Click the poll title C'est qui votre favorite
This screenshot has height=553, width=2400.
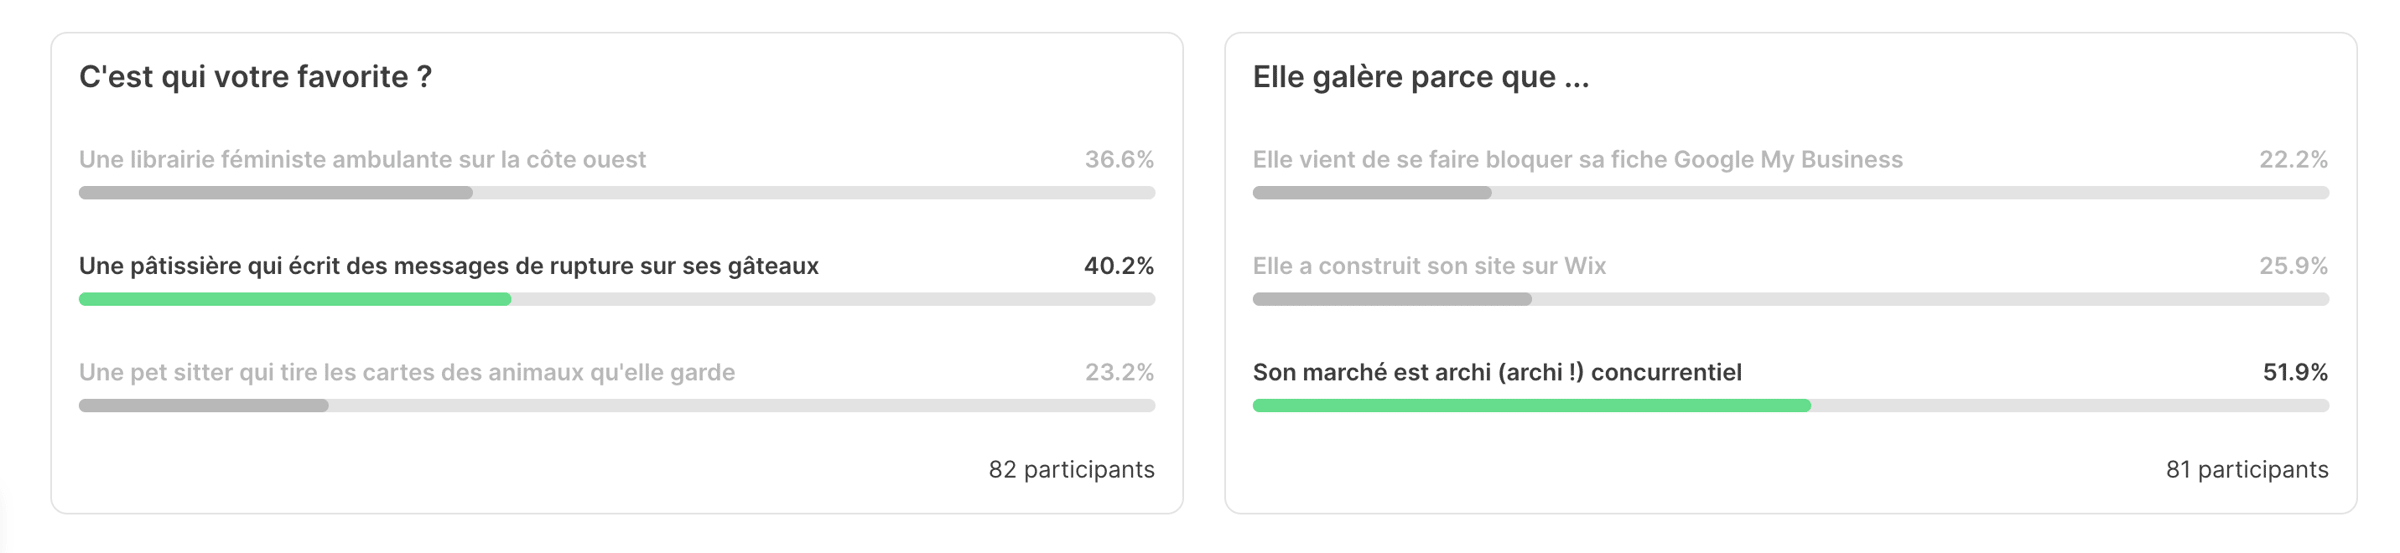click(x=255, y=77)
